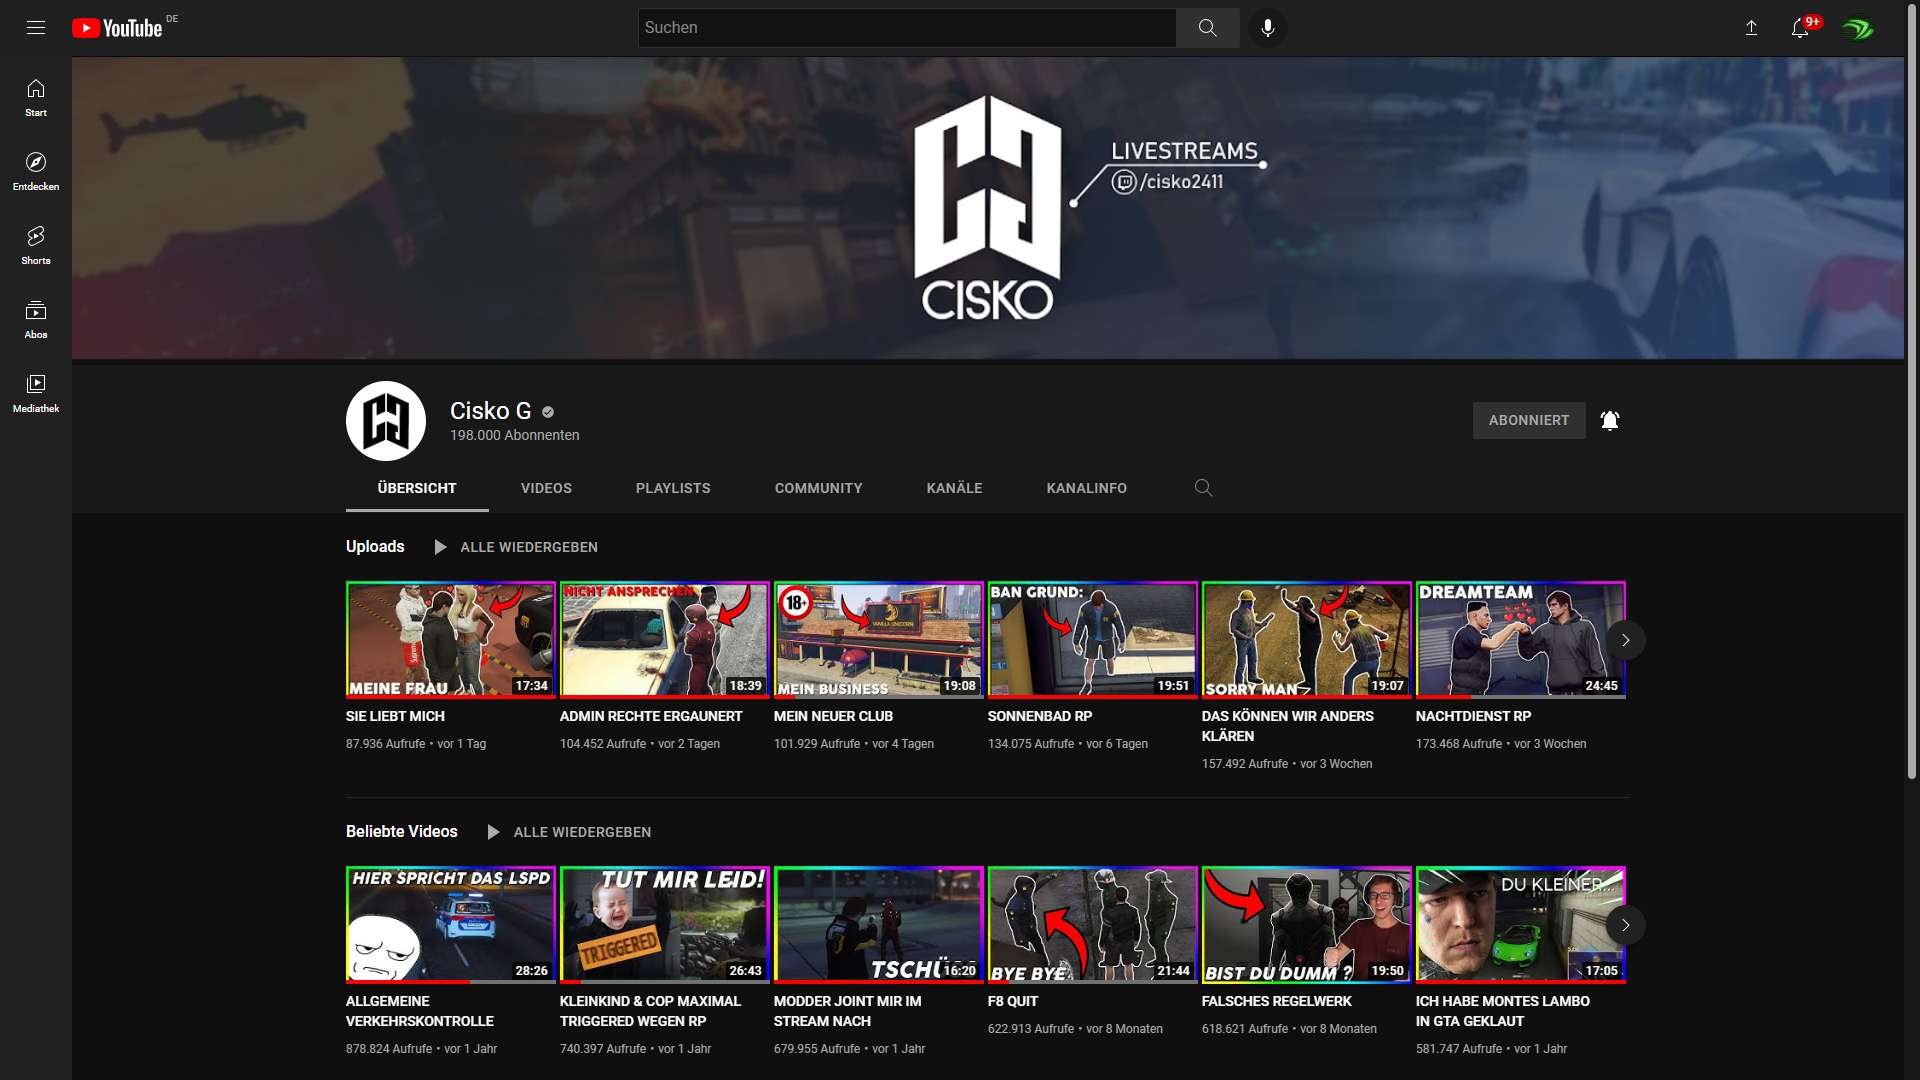Open the hamburger guide menu
The width and height of the screenshot is (1920, 1080).
36,28
